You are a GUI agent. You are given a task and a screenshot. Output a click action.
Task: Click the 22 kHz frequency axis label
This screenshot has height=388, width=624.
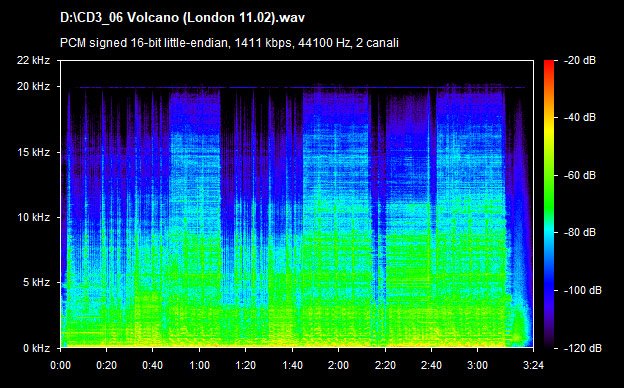(33, 60)
